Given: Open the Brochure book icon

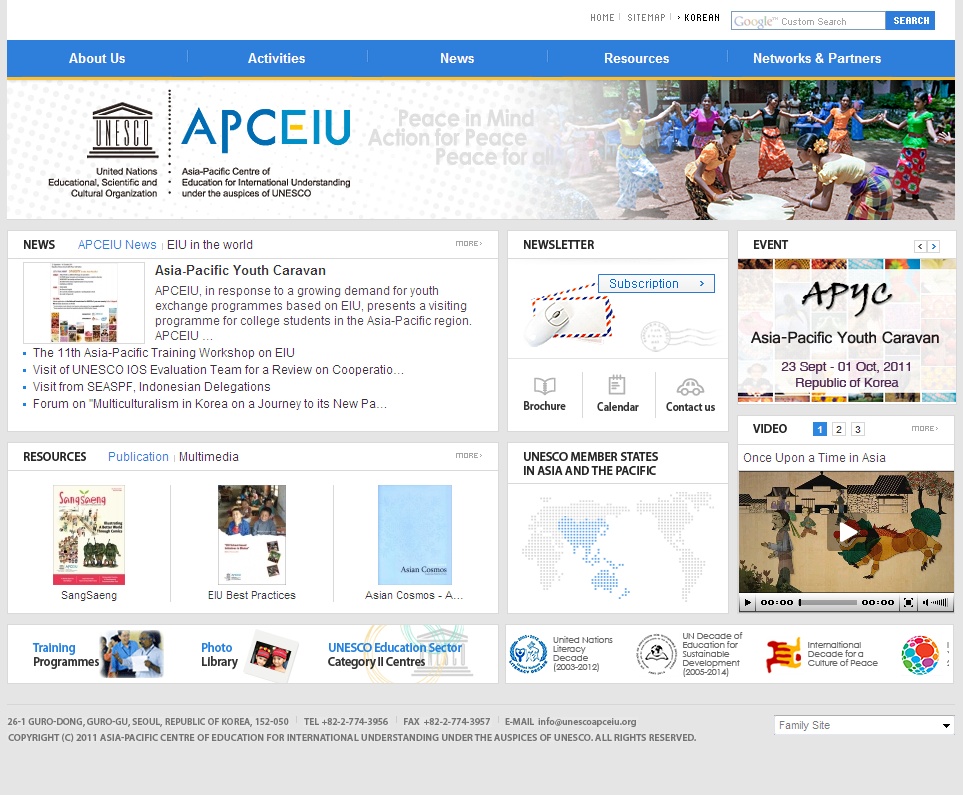Looking at the screenshot, I should point(545,386).
